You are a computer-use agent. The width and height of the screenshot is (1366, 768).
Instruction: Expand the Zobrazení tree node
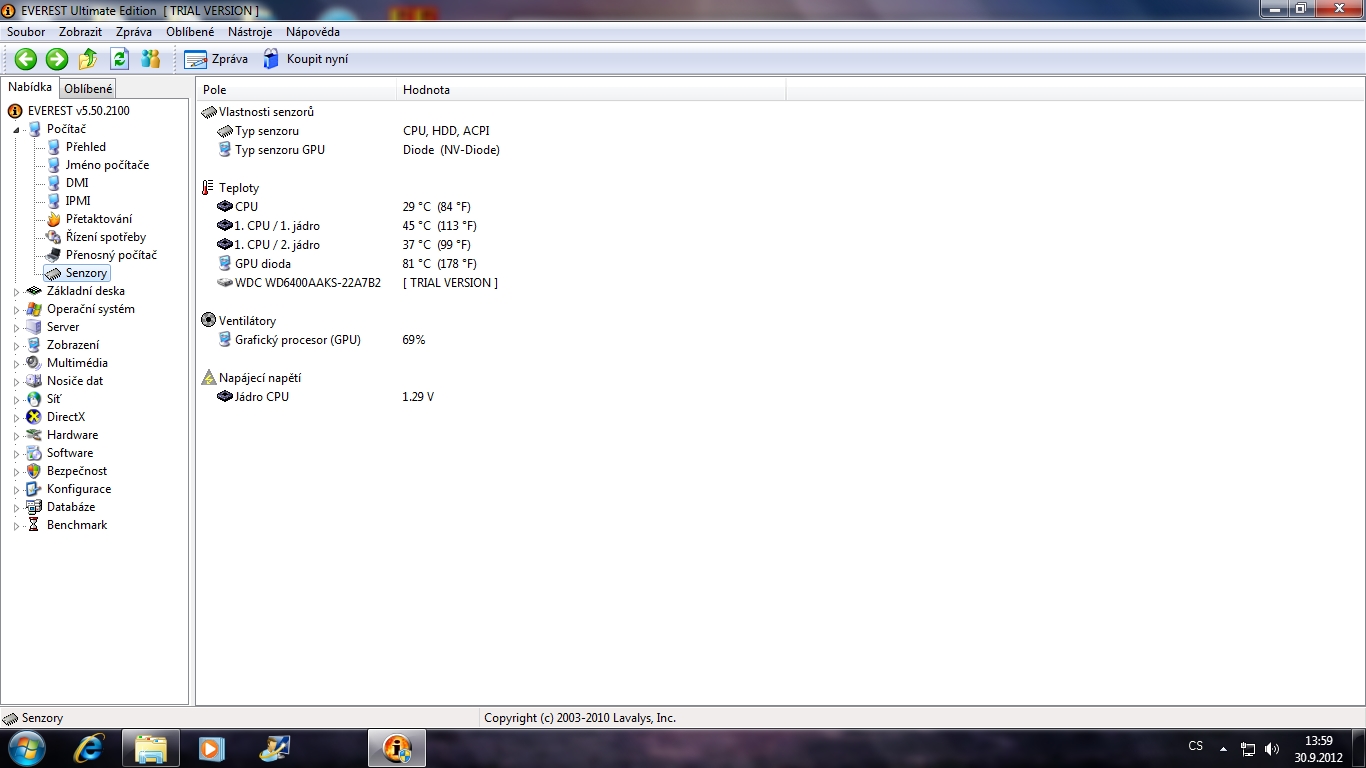pyautogui.click(x=16, y=345)
